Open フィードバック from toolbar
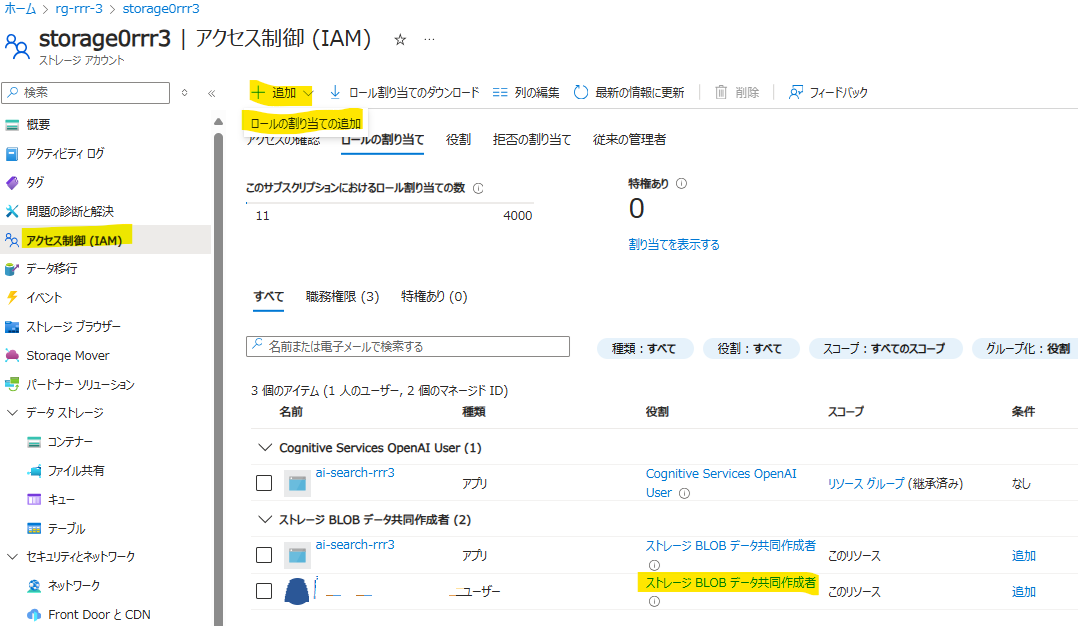 pos(828,92)
